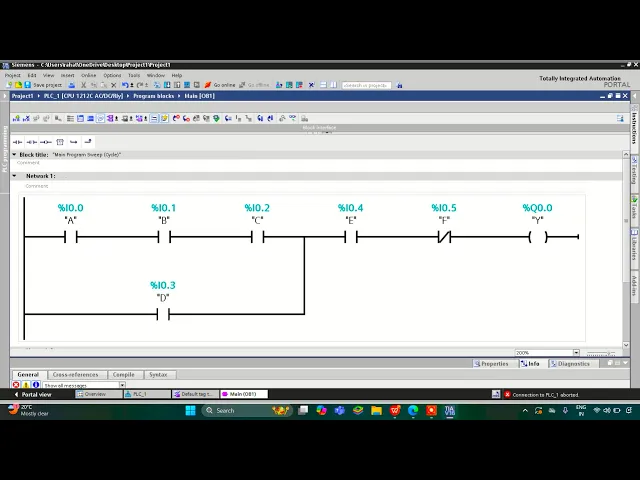Switch to the Syntax tab
640x480 pixels.
(158, 375)
